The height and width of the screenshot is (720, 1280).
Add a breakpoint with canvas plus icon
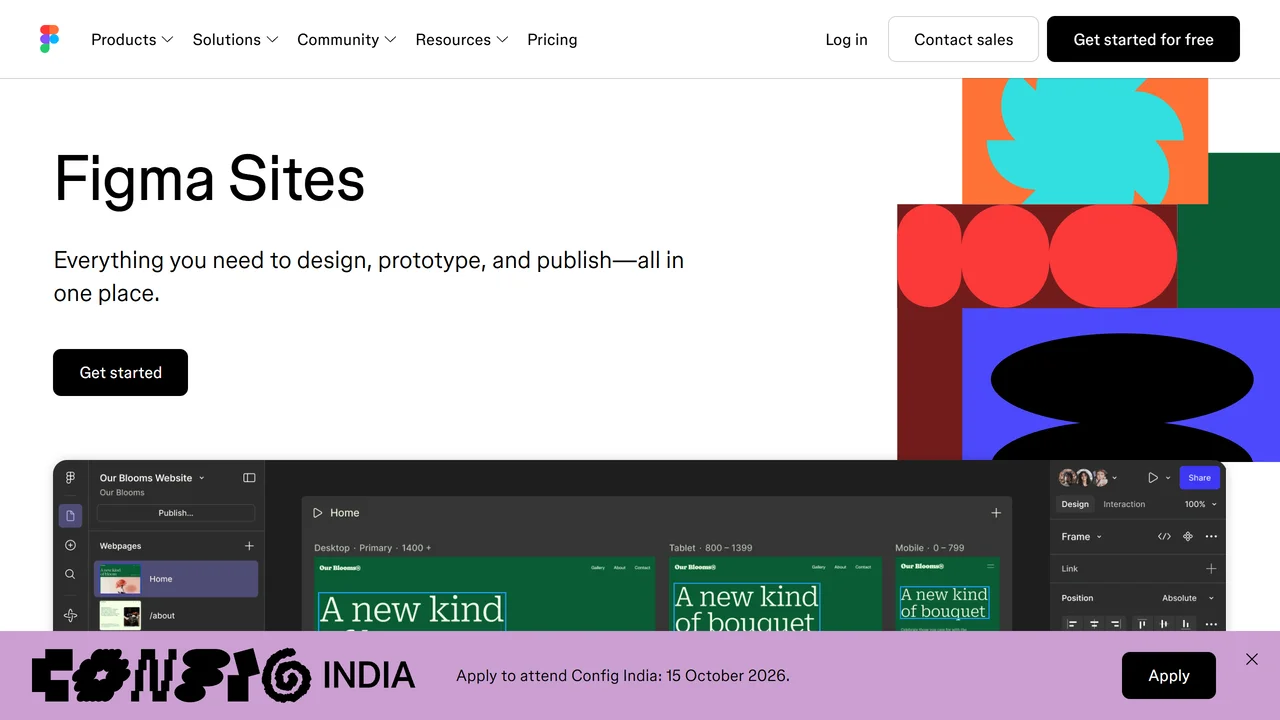[996, 513]
